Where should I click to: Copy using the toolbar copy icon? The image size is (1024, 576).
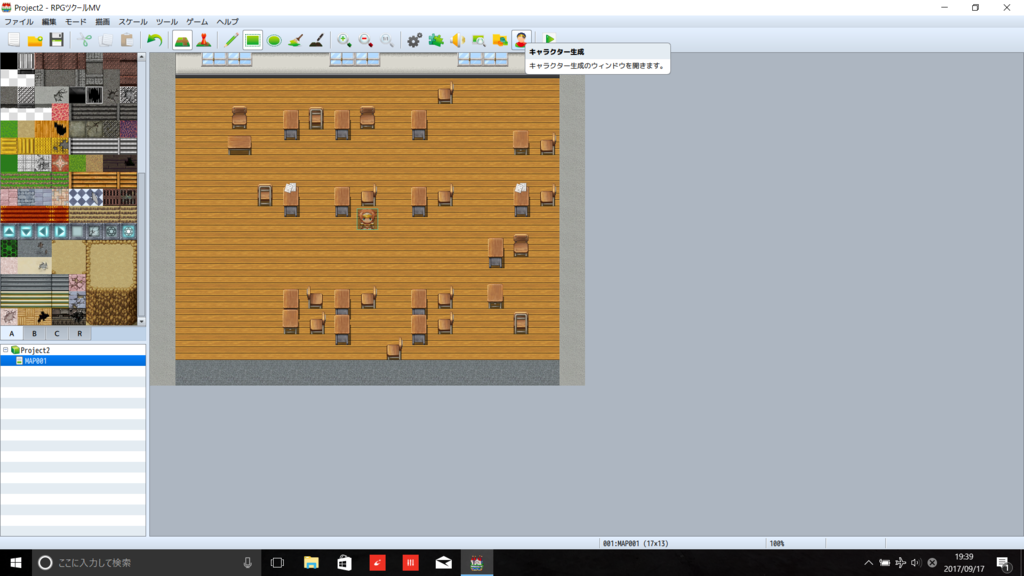coord(106,40)
